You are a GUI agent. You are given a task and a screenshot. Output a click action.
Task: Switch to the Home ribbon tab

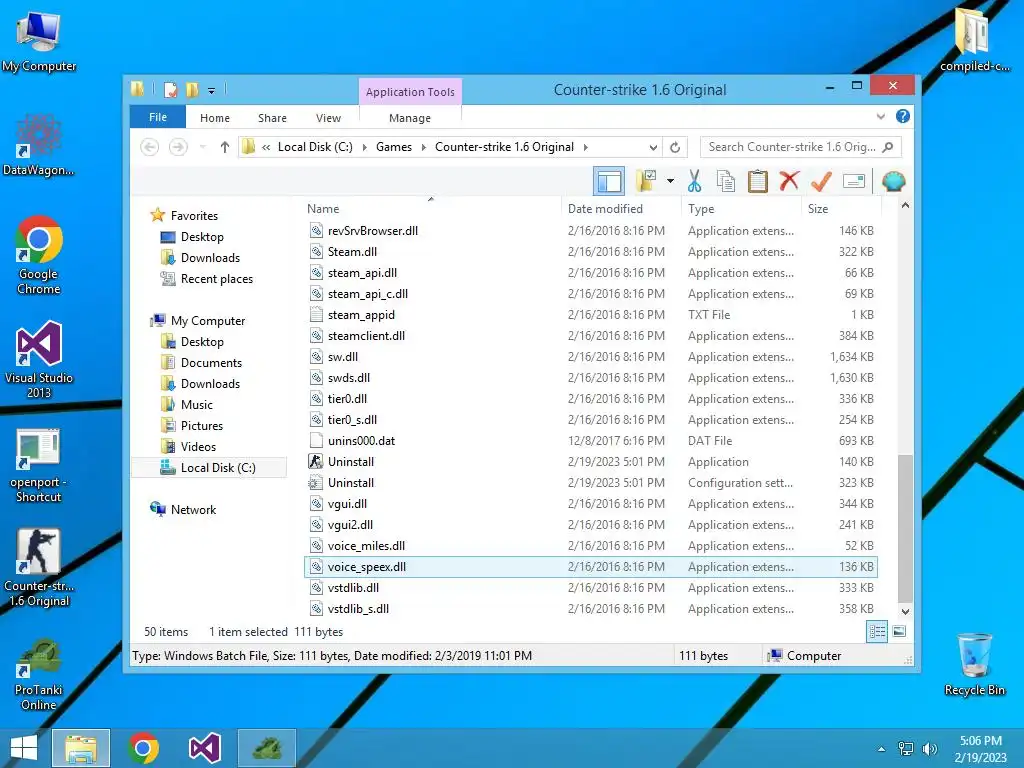click(215, 118)
